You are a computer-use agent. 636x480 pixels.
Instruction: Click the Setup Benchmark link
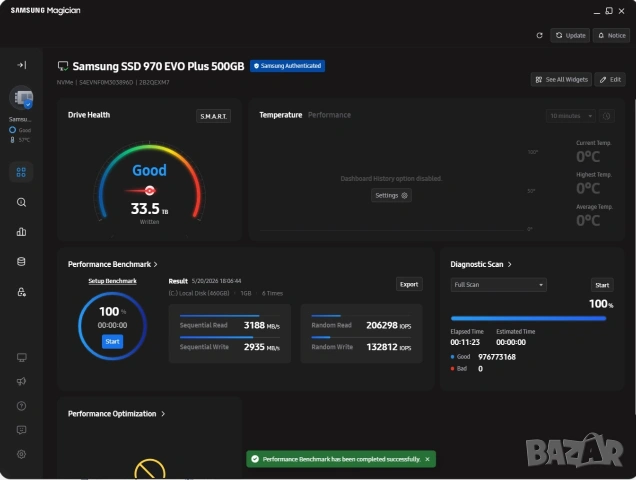point(112,281)
